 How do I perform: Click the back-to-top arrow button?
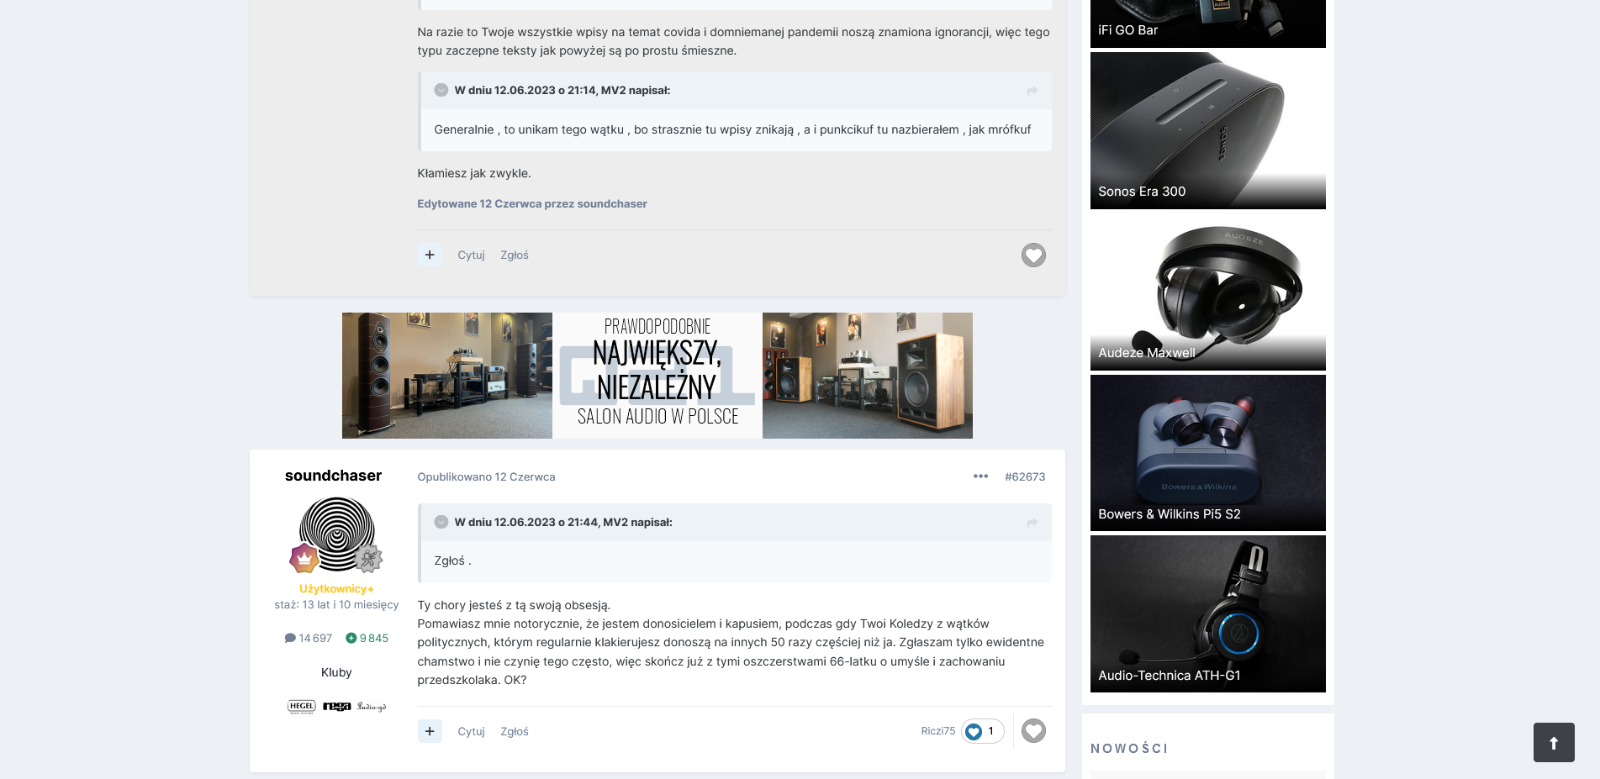click(1554, 743)
